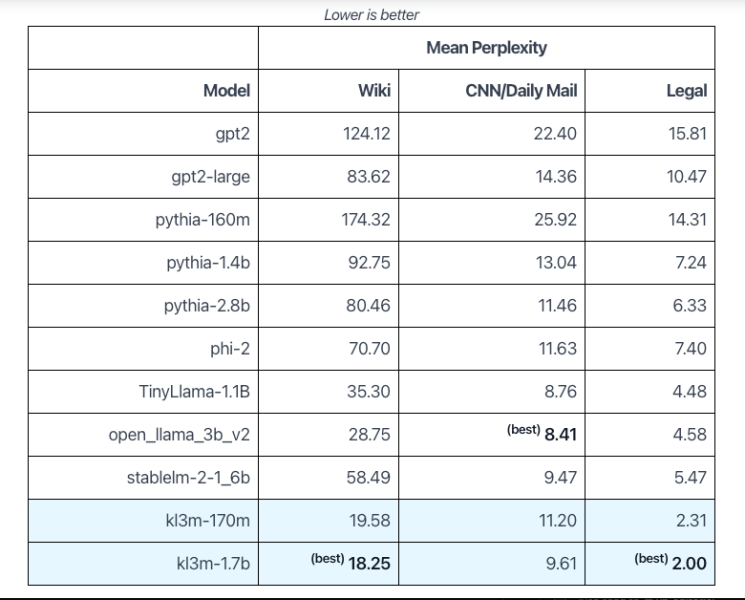Viewport: 745px width, 600px height.
Task: Select the pythia-2.8b CNN value 11.46
Action: pos(557,306)
